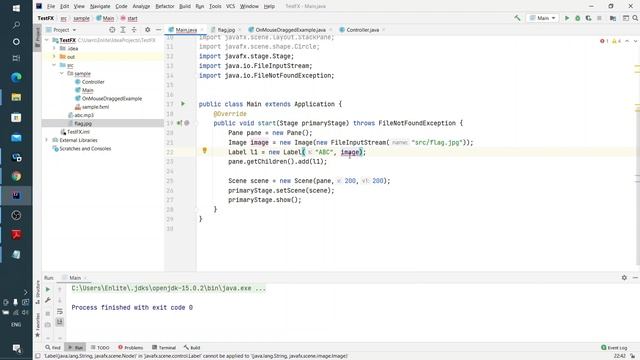Collapse the src folder node

coord(54,65)
